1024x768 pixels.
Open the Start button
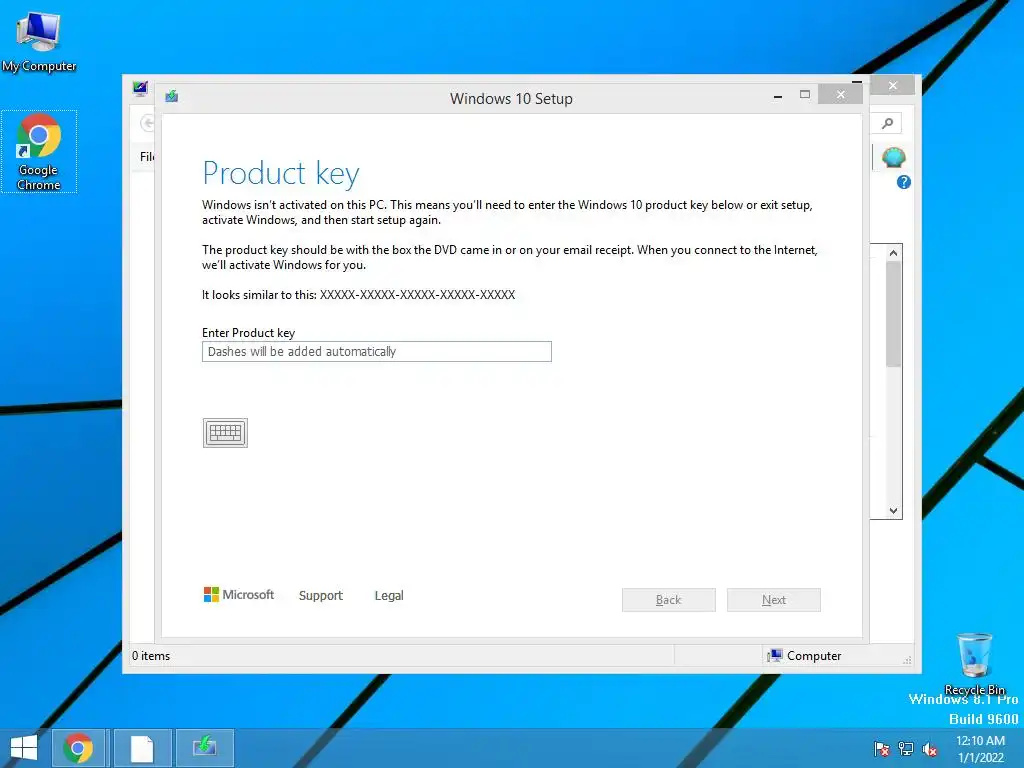click(x=24, y=748)
